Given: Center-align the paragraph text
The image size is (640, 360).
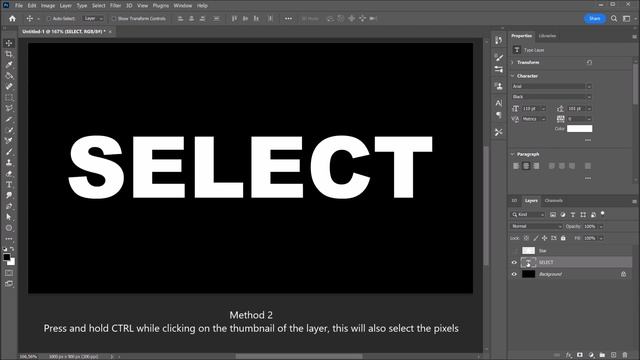Looking at the screenshot, I should [526, 166].
